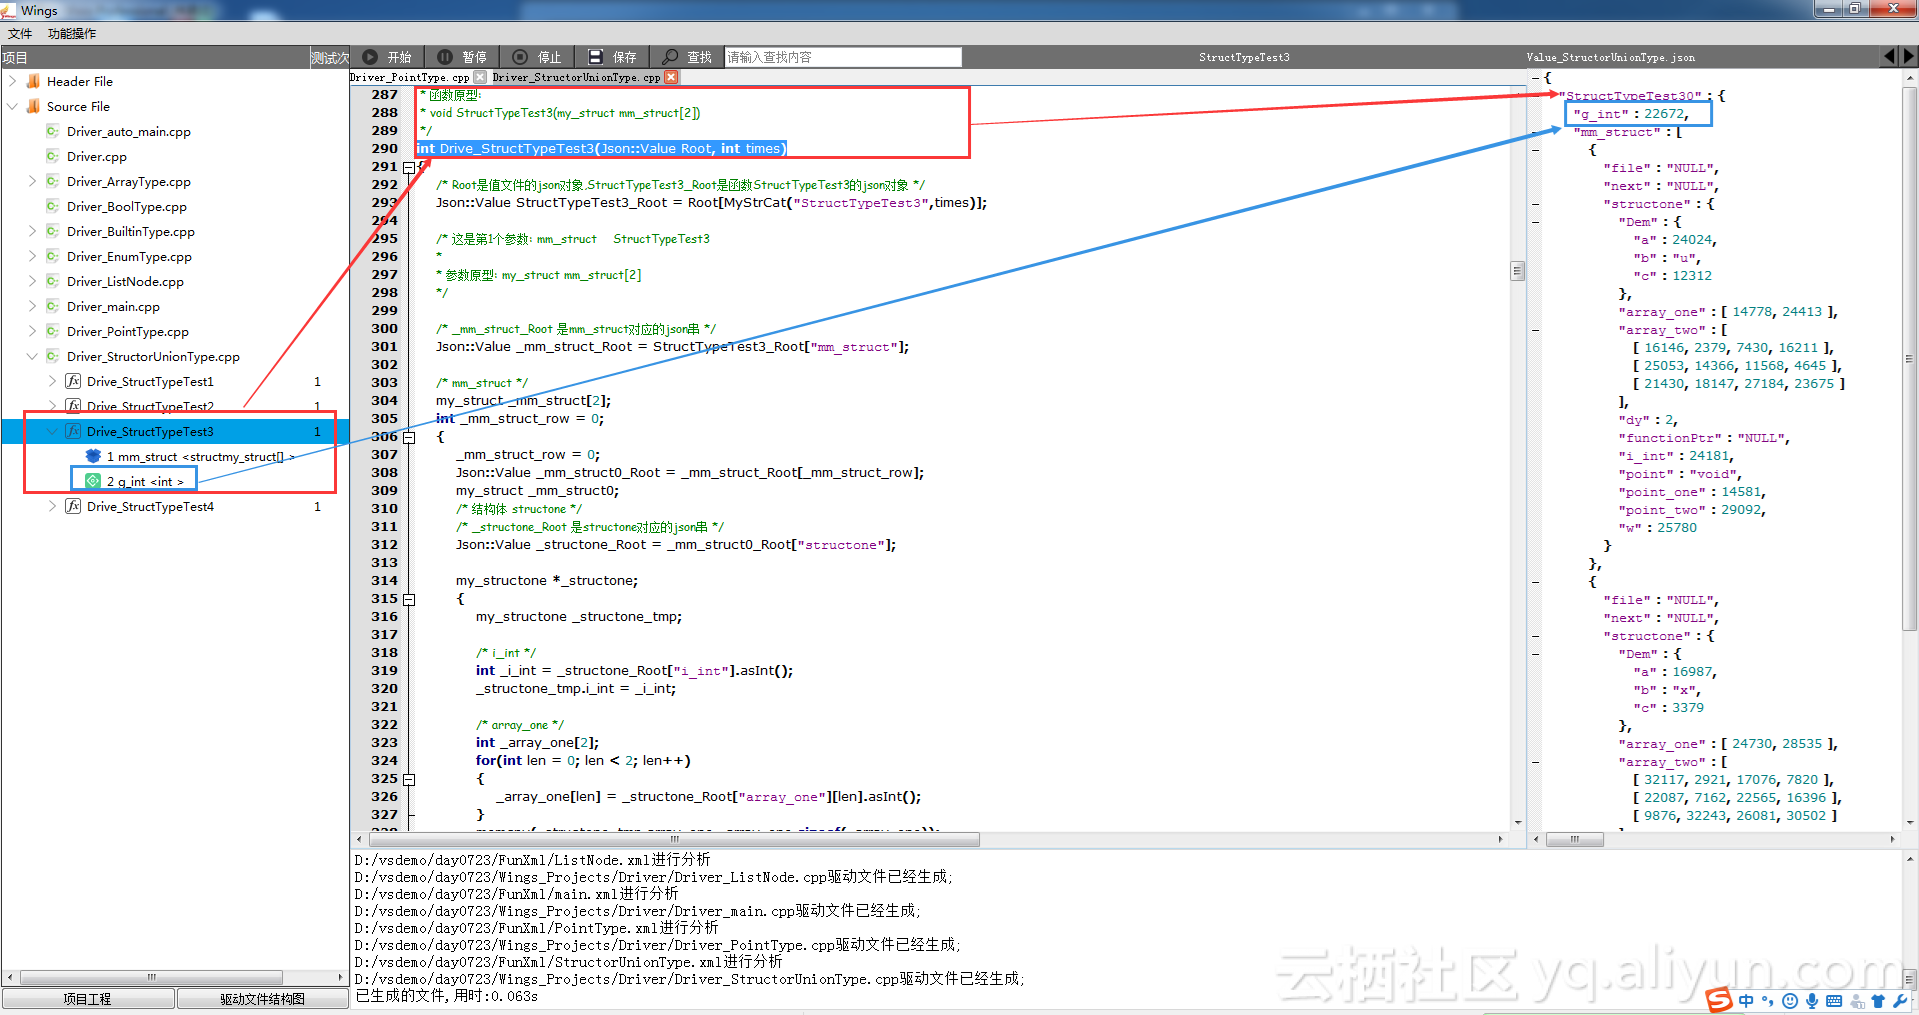Collapse the Drive_StructTypeTest3 function node
Screen dimensions: 1919x1015
[52, 431]
